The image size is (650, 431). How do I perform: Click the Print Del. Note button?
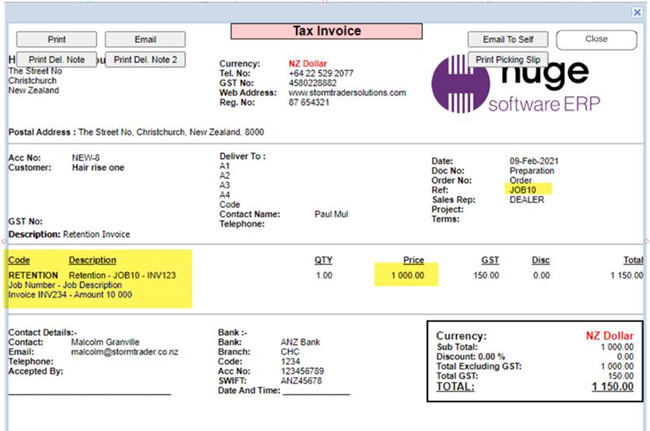click(56, 60)
